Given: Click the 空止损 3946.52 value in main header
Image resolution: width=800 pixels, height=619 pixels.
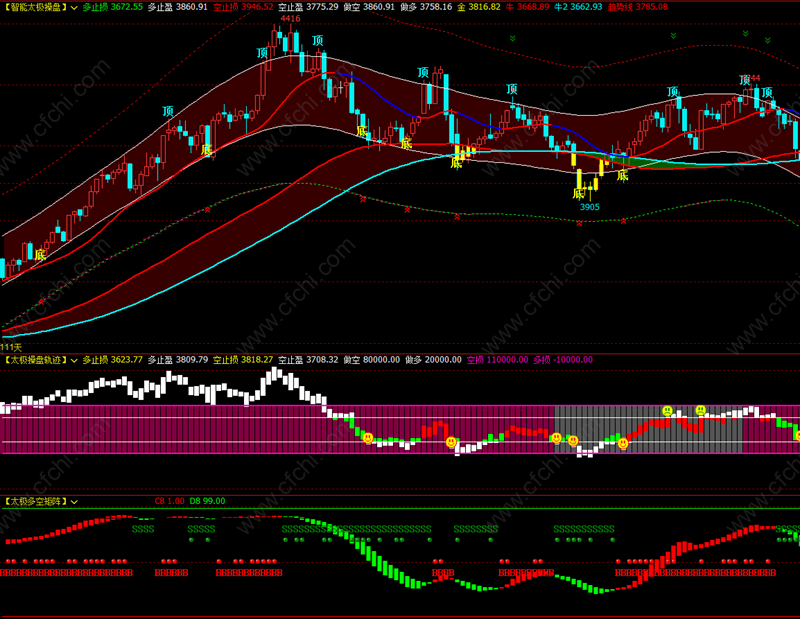Looking at the screenshot, I should tap(243, 7).
